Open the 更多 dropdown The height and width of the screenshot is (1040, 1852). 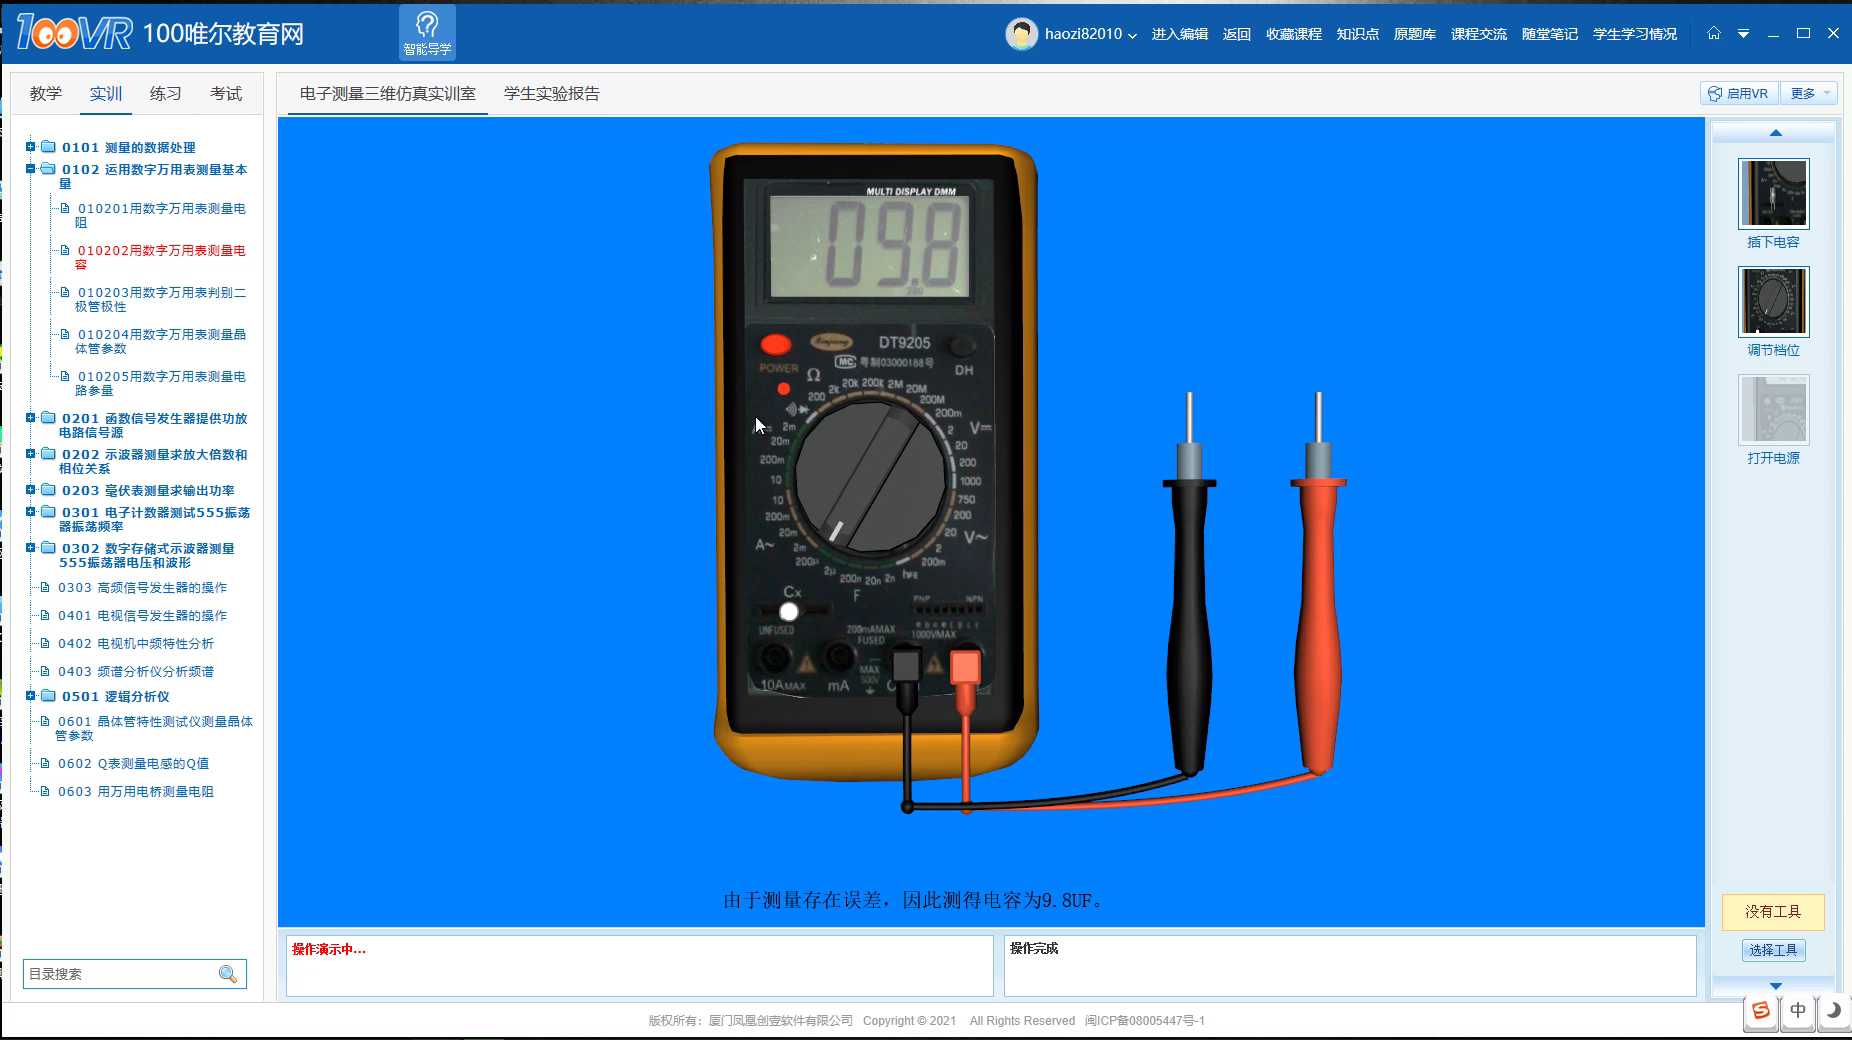1810,93
